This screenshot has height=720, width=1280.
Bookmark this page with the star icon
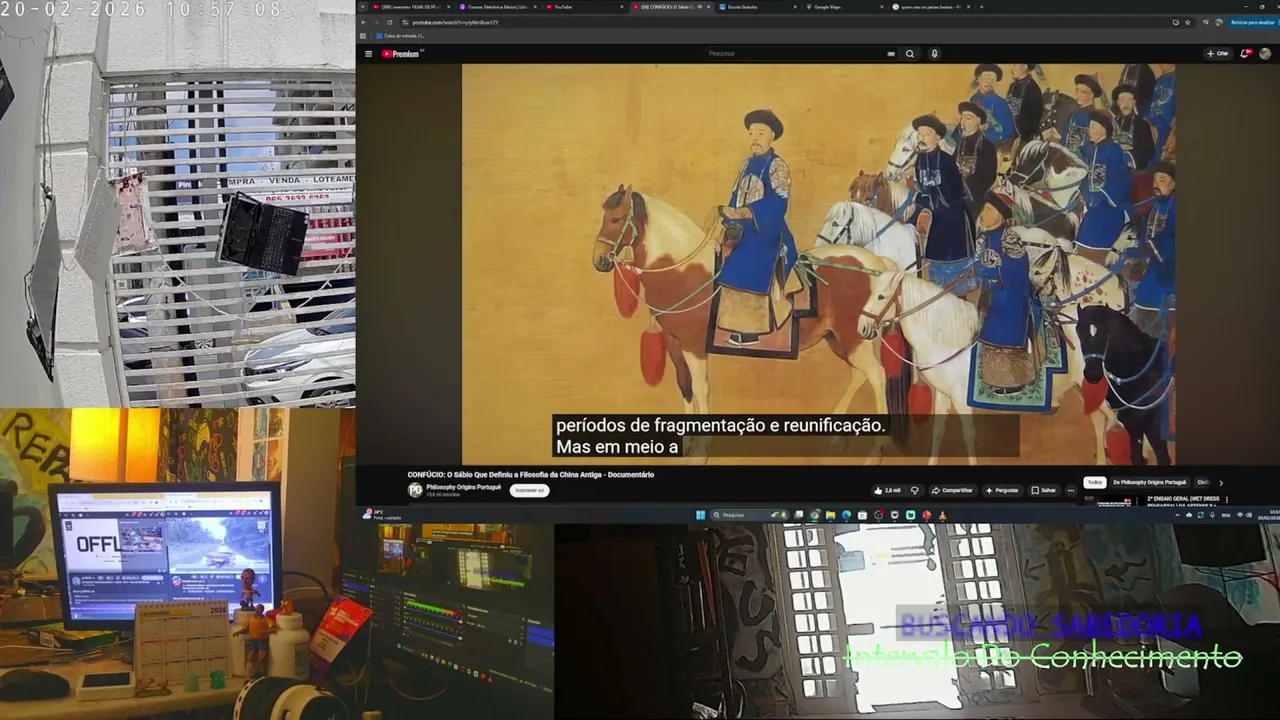[1189, 22]
